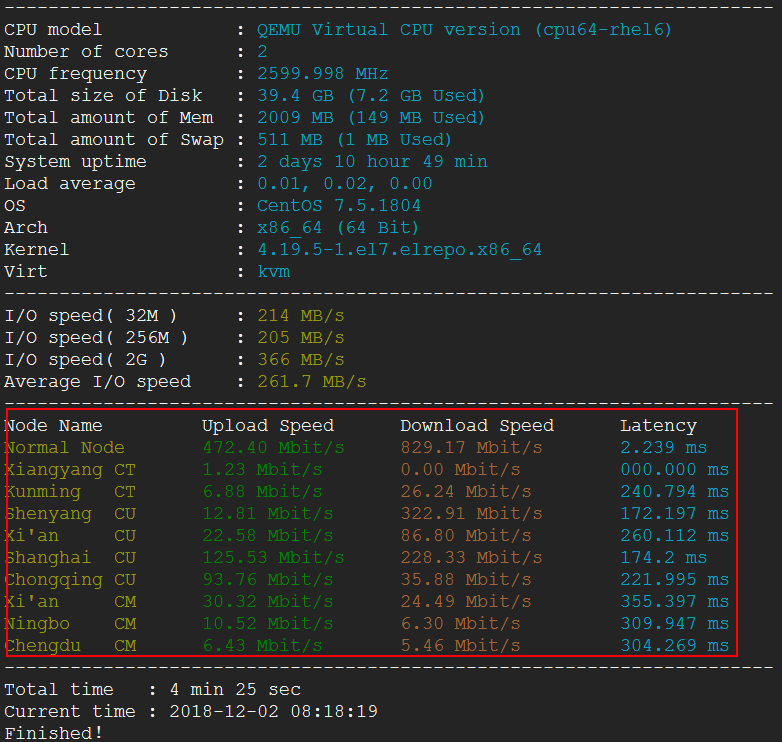Select the average I/O speed 261.7 MB/s
This screenshot has width=782, height=742.
tap(311, 382)
